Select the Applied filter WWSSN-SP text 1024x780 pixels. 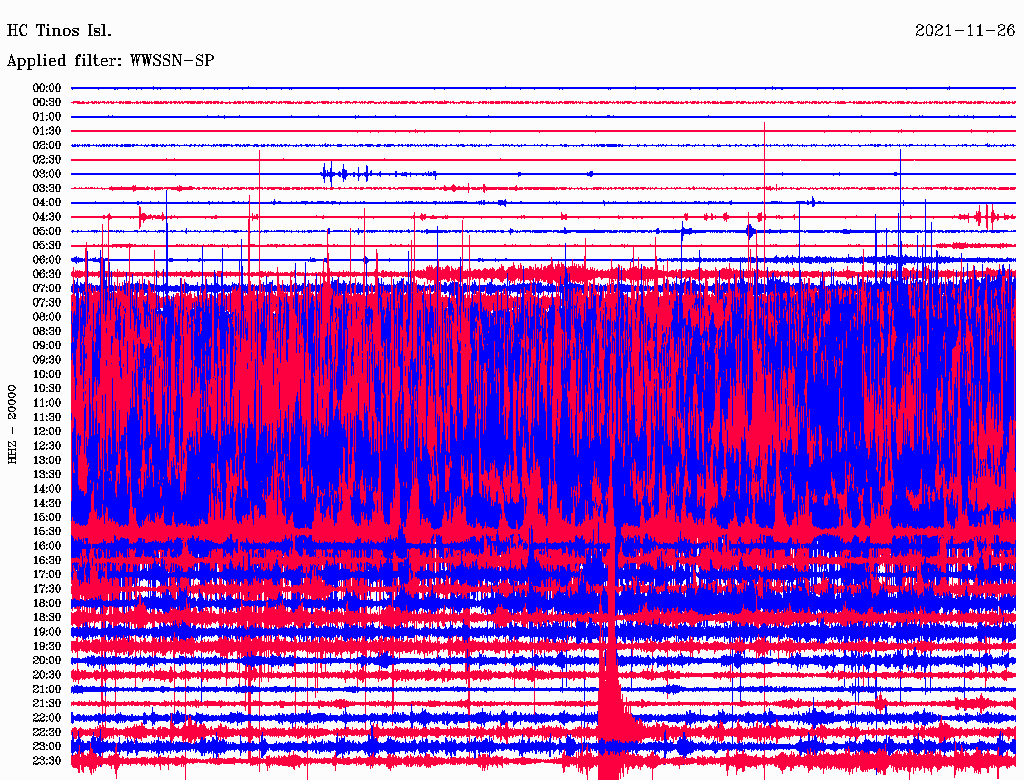(x=110, y=61)
